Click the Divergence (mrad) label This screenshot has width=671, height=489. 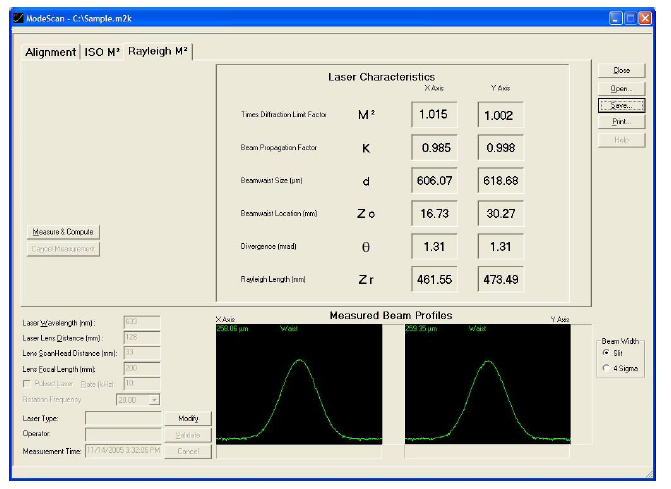pyautogui.click(x=268, y=246)
